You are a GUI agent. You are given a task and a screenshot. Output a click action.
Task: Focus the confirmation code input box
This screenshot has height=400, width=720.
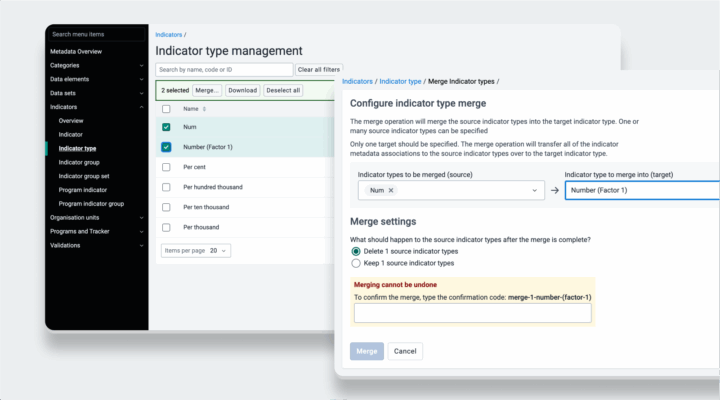click(472, 313)
